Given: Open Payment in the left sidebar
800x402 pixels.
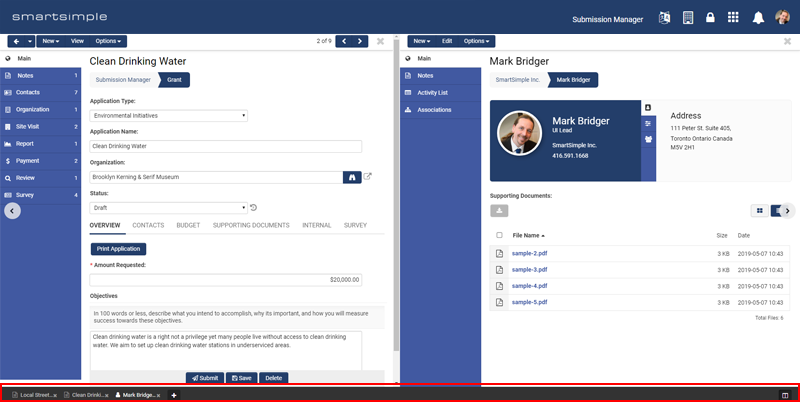Looking at the screenshot, I should [x=40, y=161].
